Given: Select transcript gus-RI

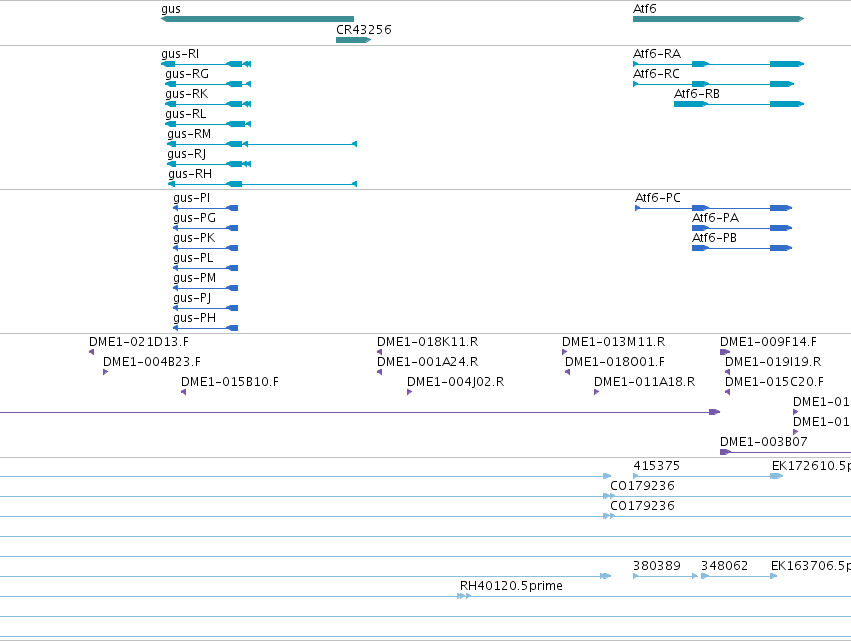Looking at the screenshot, I should click(x=206, y=64).
